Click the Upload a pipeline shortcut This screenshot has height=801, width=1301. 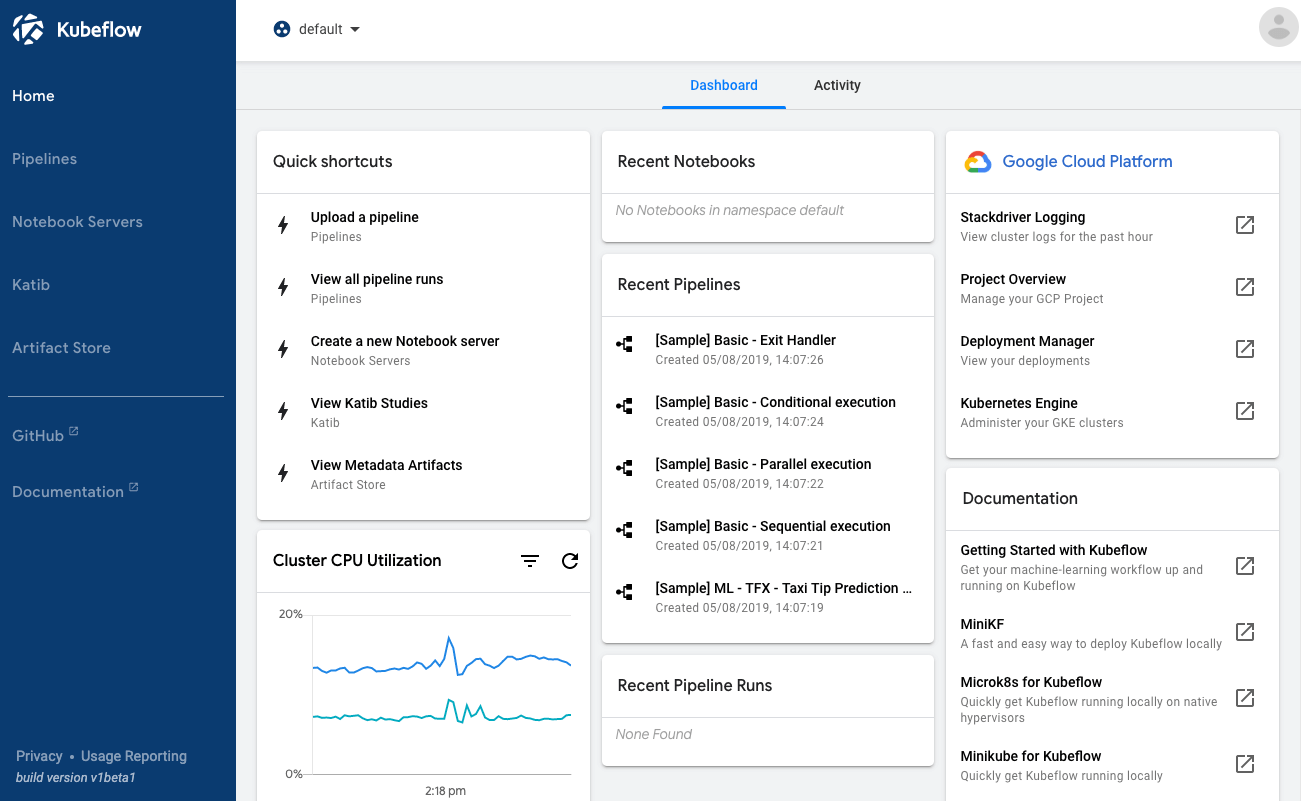[423, 226]
